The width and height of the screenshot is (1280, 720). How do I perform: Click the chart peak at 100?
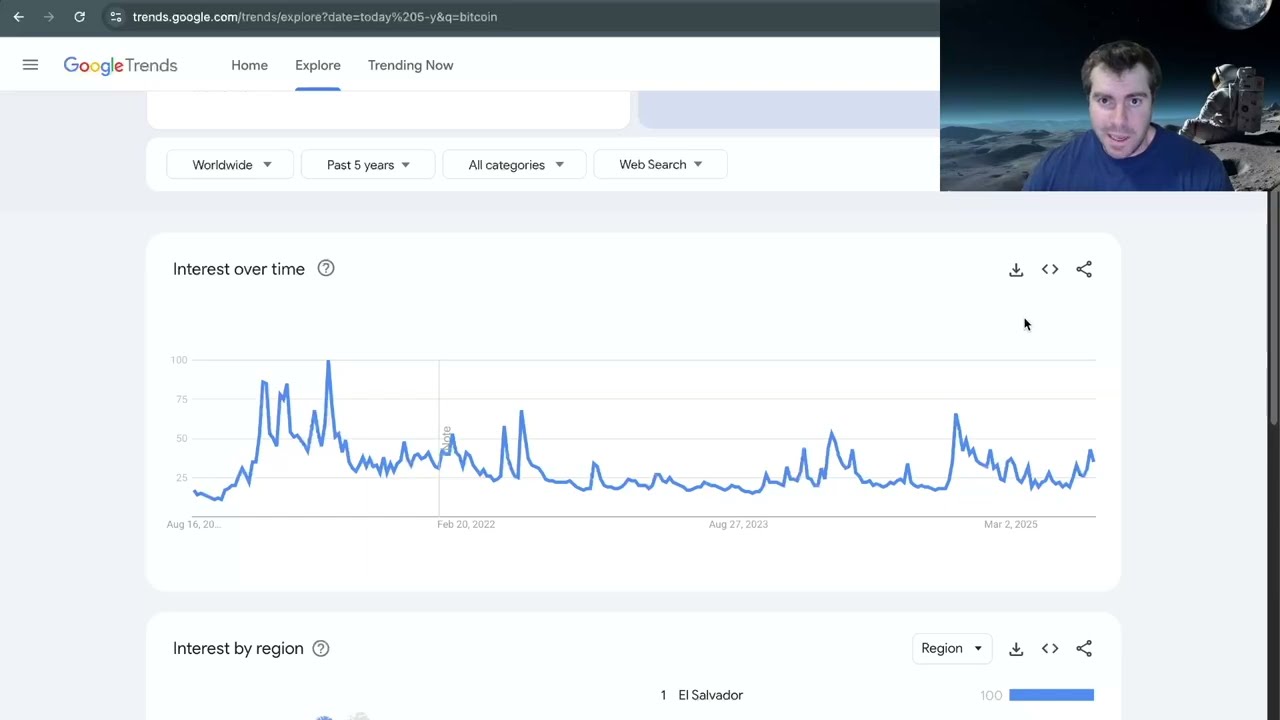coord(328,360)
